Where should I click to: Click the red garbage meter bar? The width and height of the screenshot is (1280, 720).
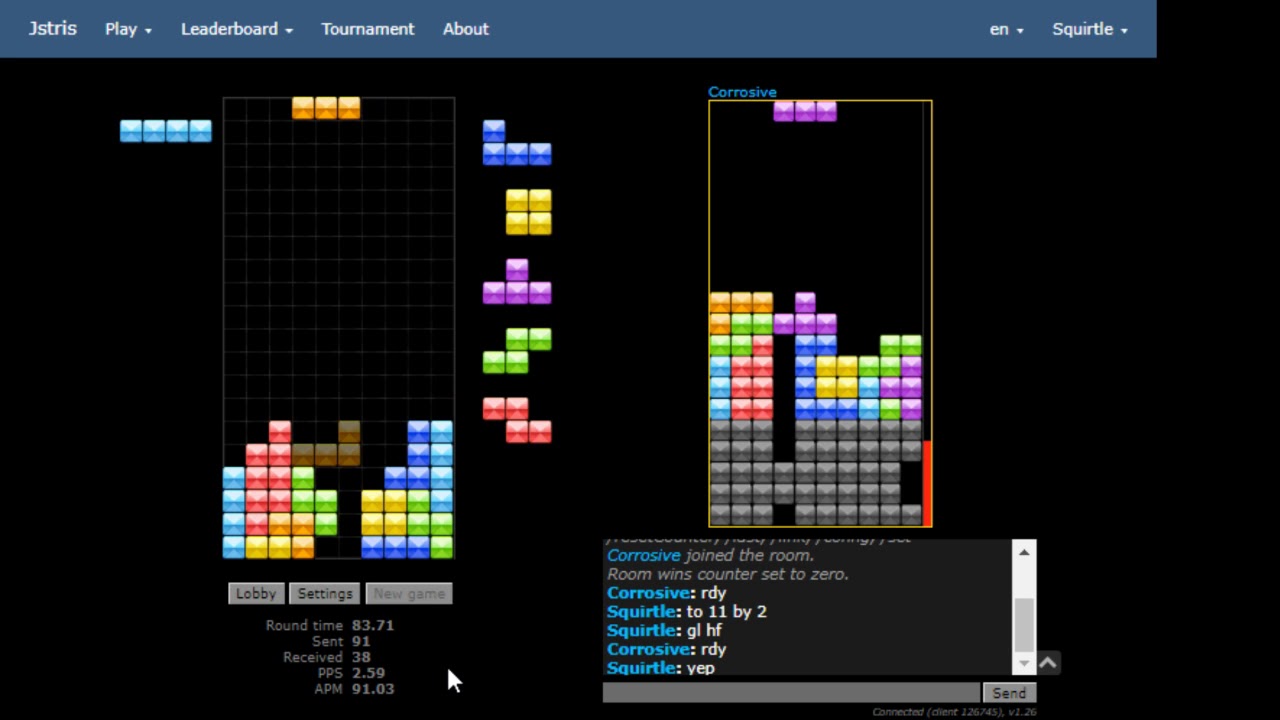pos(927,483)
